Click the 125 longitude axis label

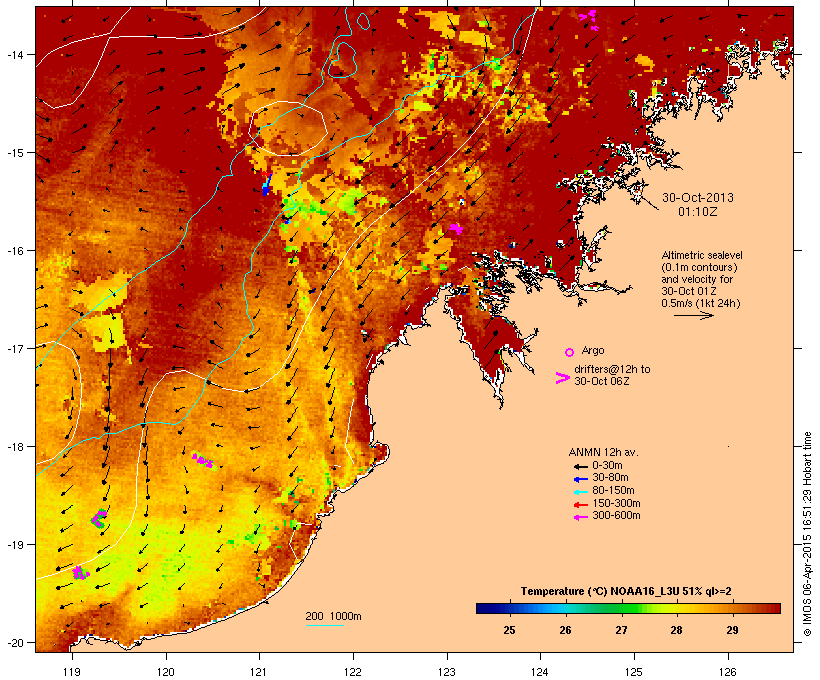[634, 672]
